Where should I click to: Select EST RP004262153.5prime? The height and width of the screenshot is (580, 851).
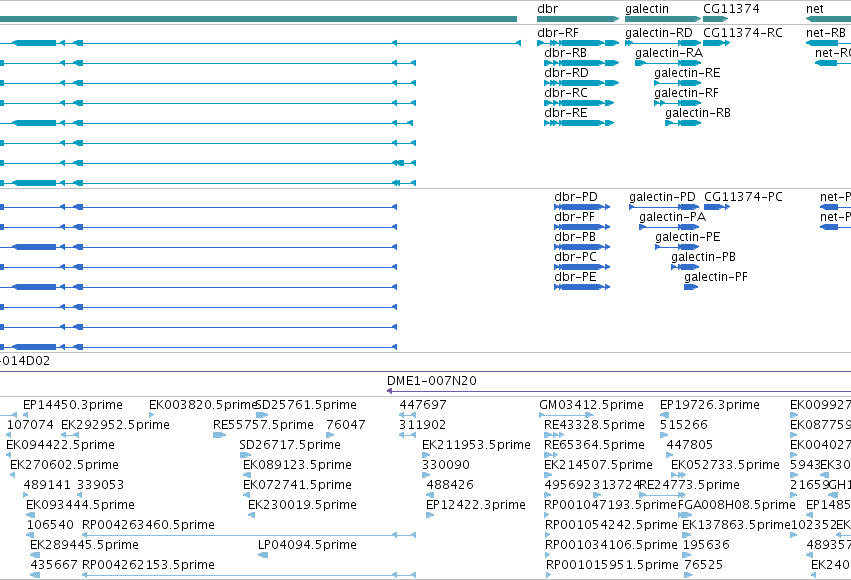coord(148,564)
